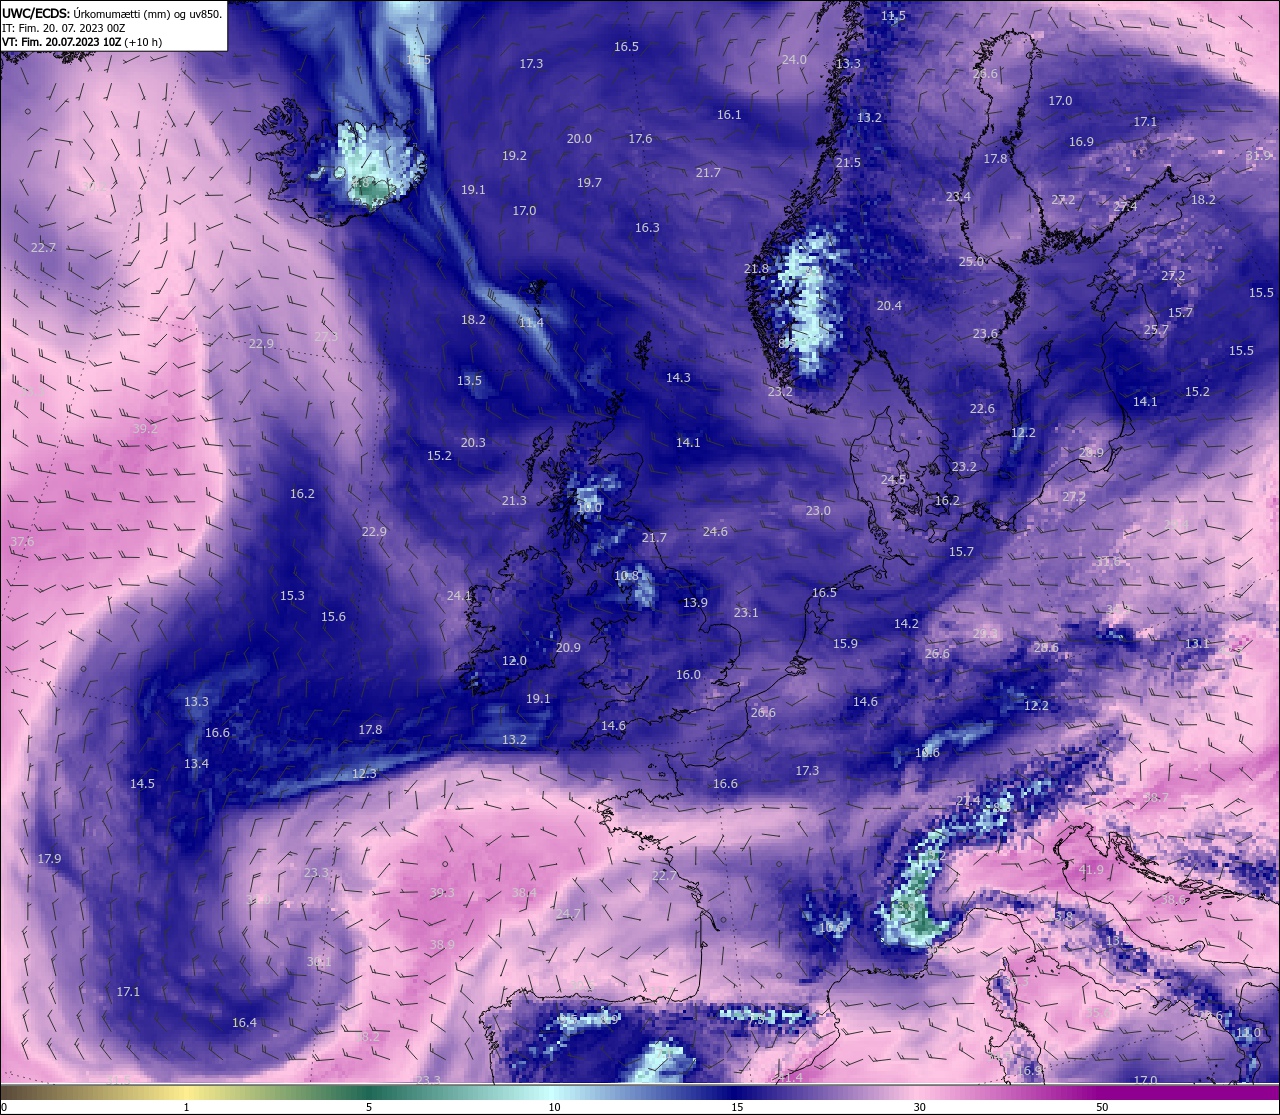This screenshot has width=1280, height=1115.
Task: Click the map value 24.1
Action: coord(459,596)
